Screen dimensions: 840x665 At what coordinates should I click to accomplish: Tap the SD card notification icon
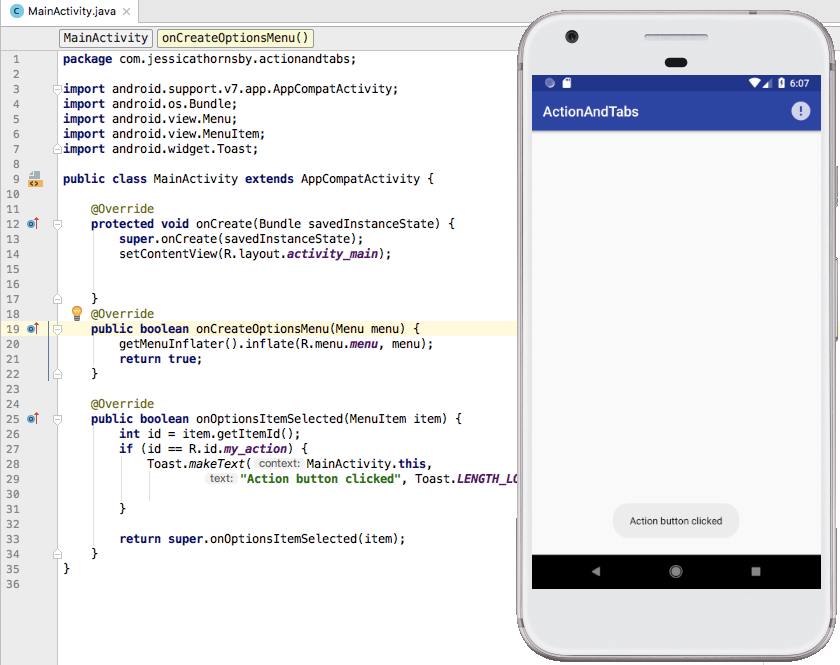point(566,84)
